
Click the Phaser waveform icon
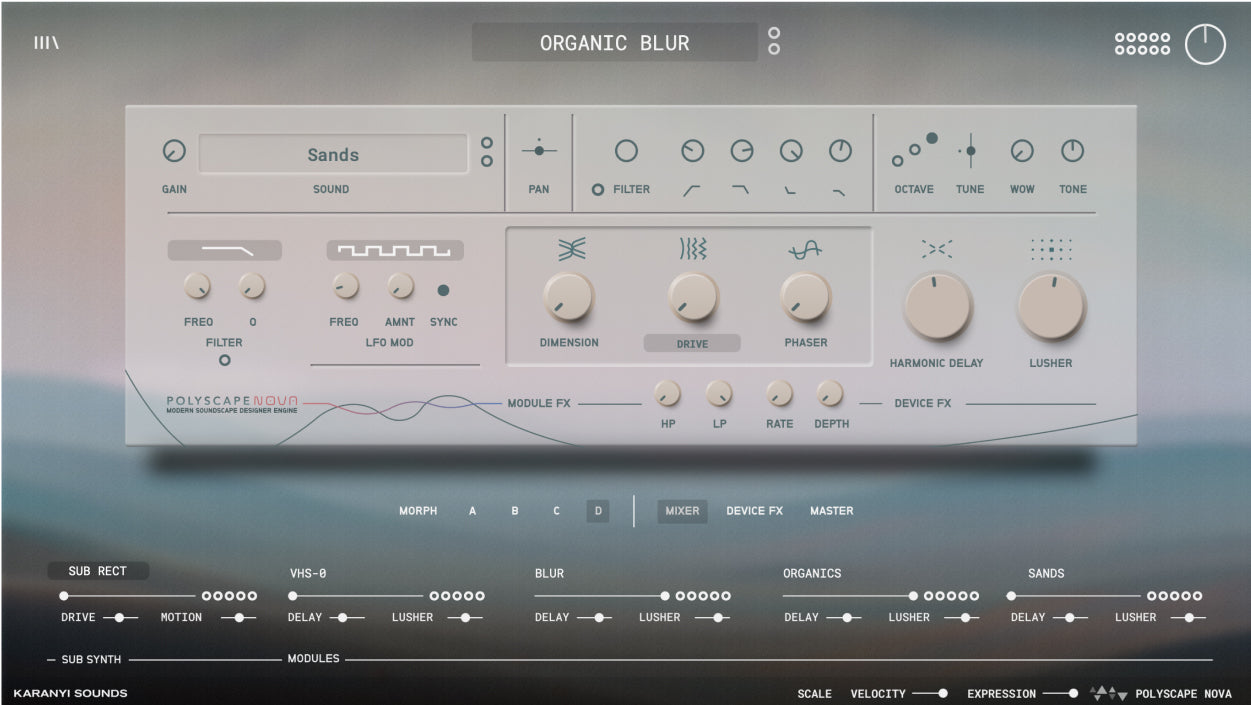click(805, 250)
